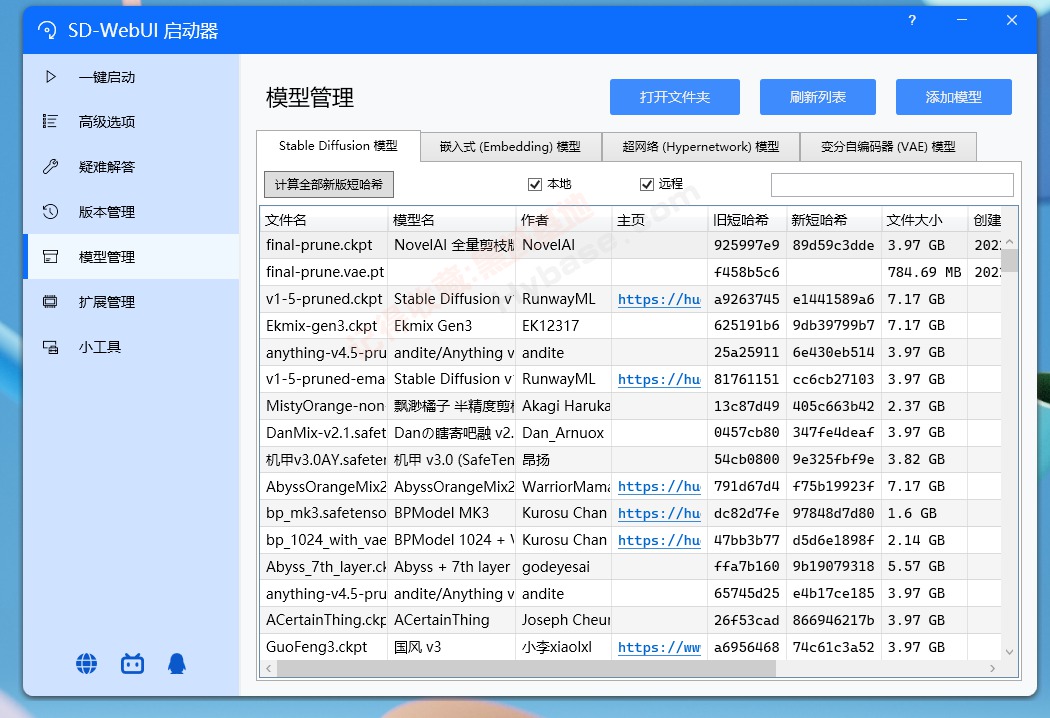
Task: Open homepage link in bp_mk3.safetensors row
Action: [659, 514]
